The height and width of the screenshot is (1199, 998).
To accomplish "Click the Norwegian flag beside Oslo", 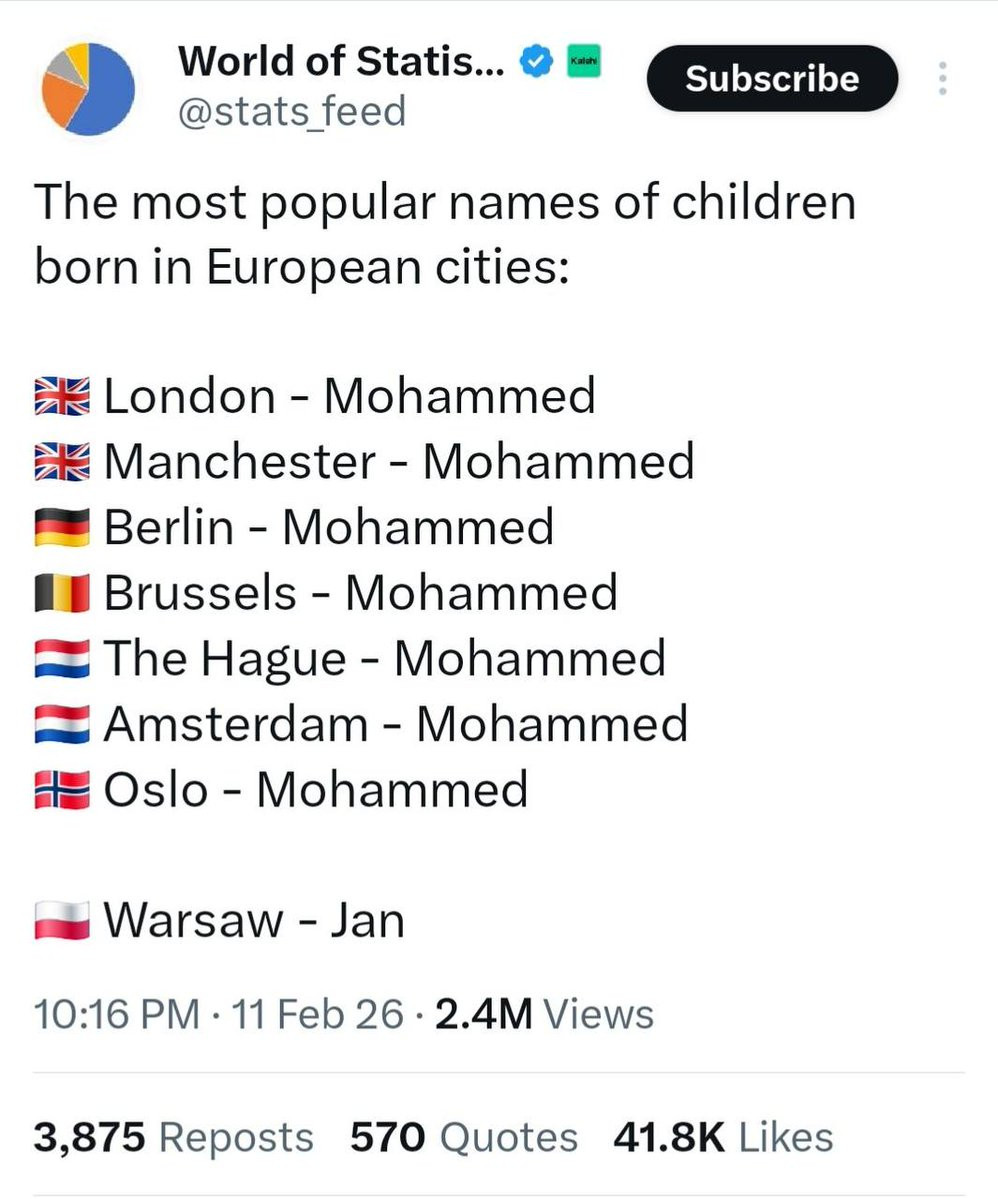I will [63, 791].
